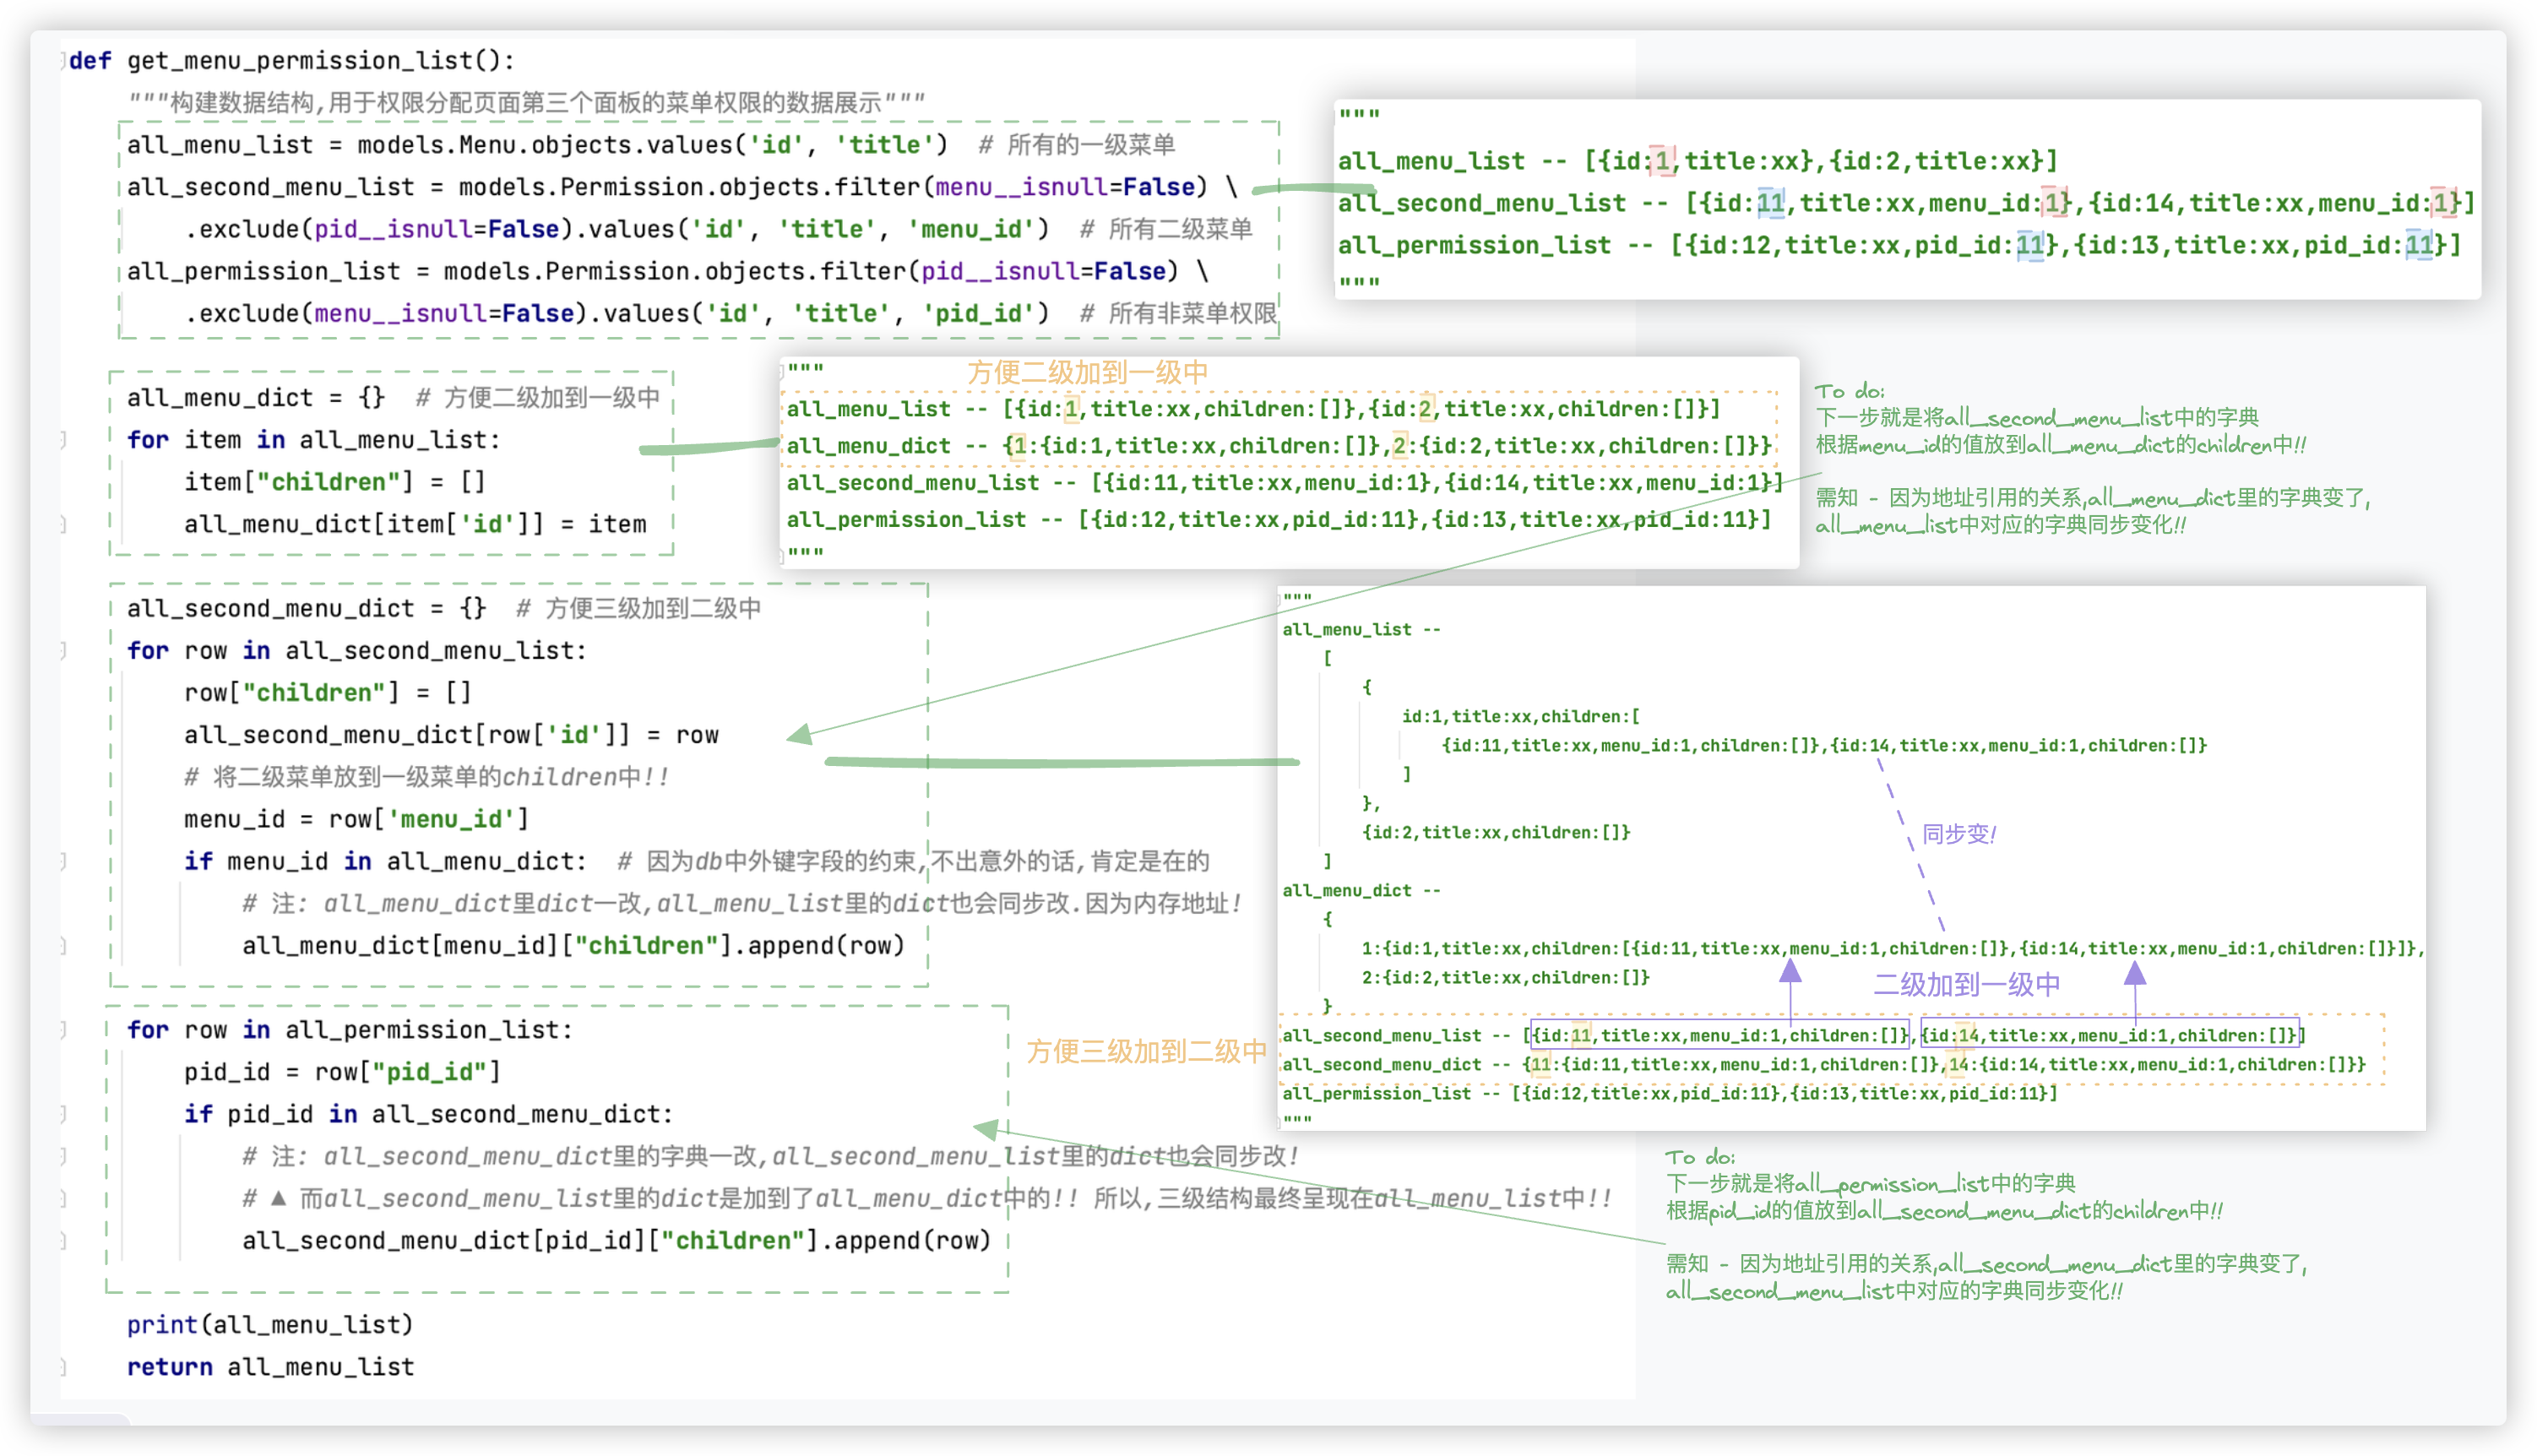Viewport: 2537px width, 1456px height.
Task: Click fold end marker at return statement
Action: [x=63, y=1366]
